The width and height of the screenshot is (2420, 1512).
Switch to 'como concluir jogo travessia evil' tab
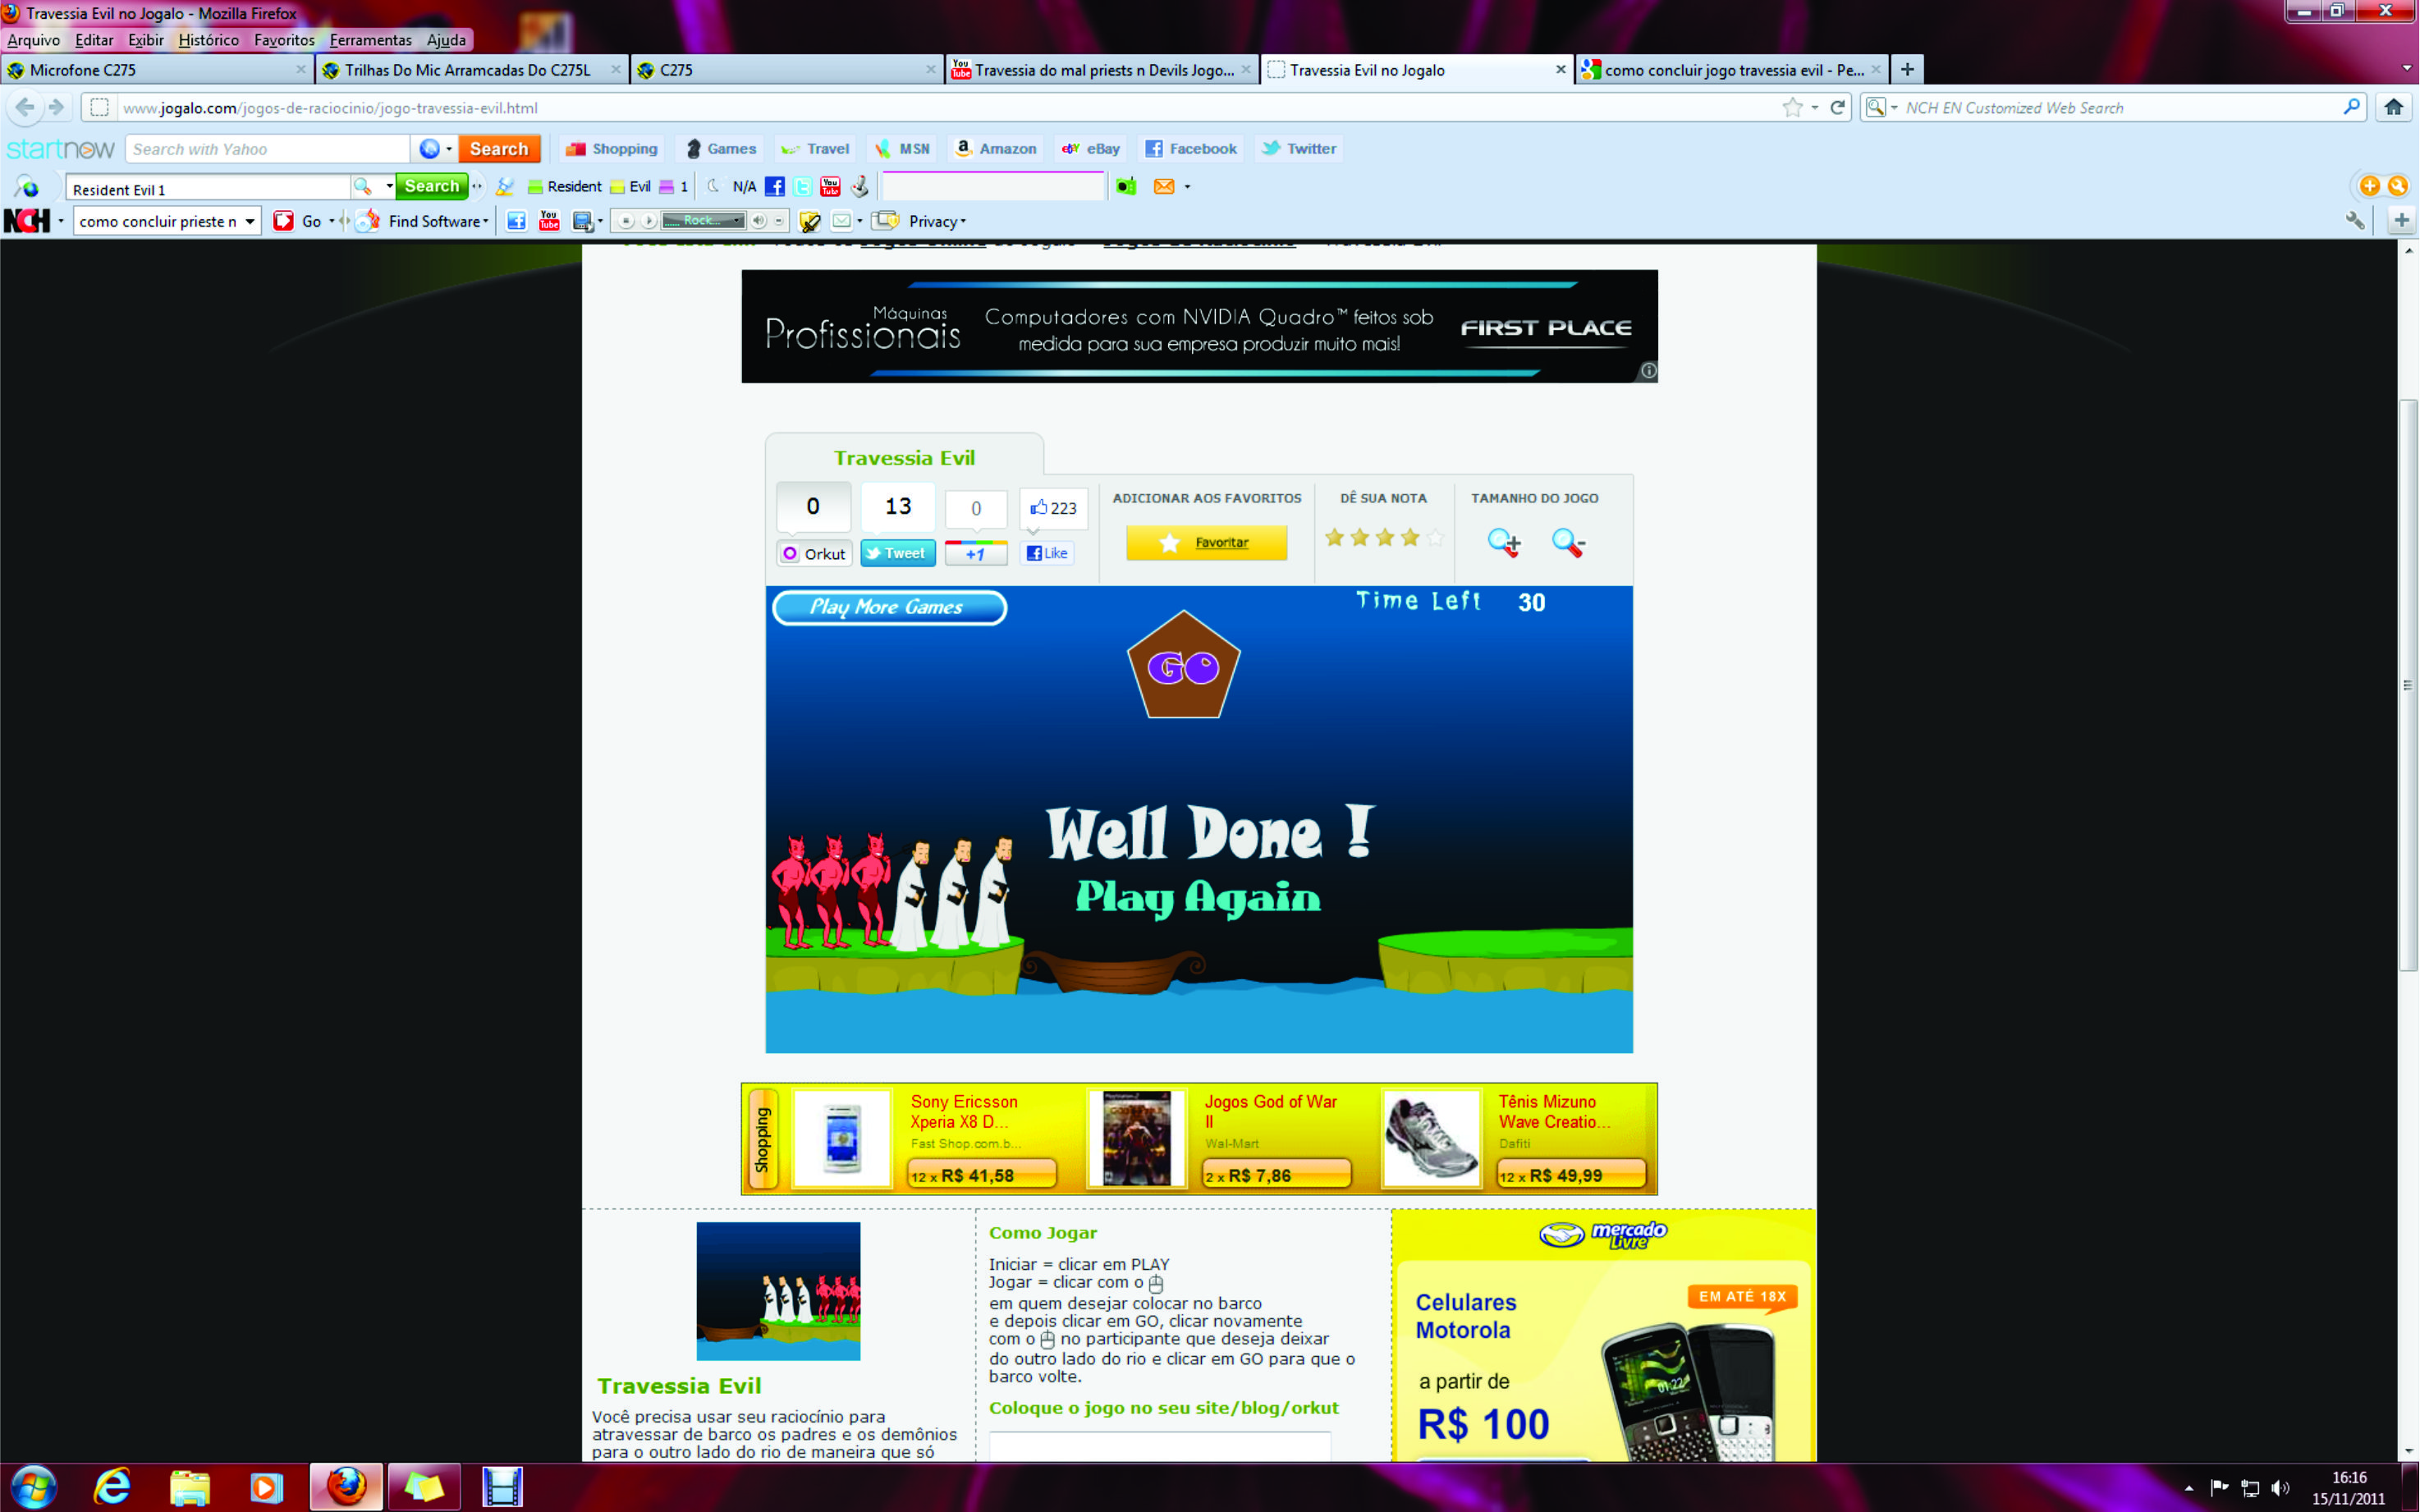coord(1732,69)
